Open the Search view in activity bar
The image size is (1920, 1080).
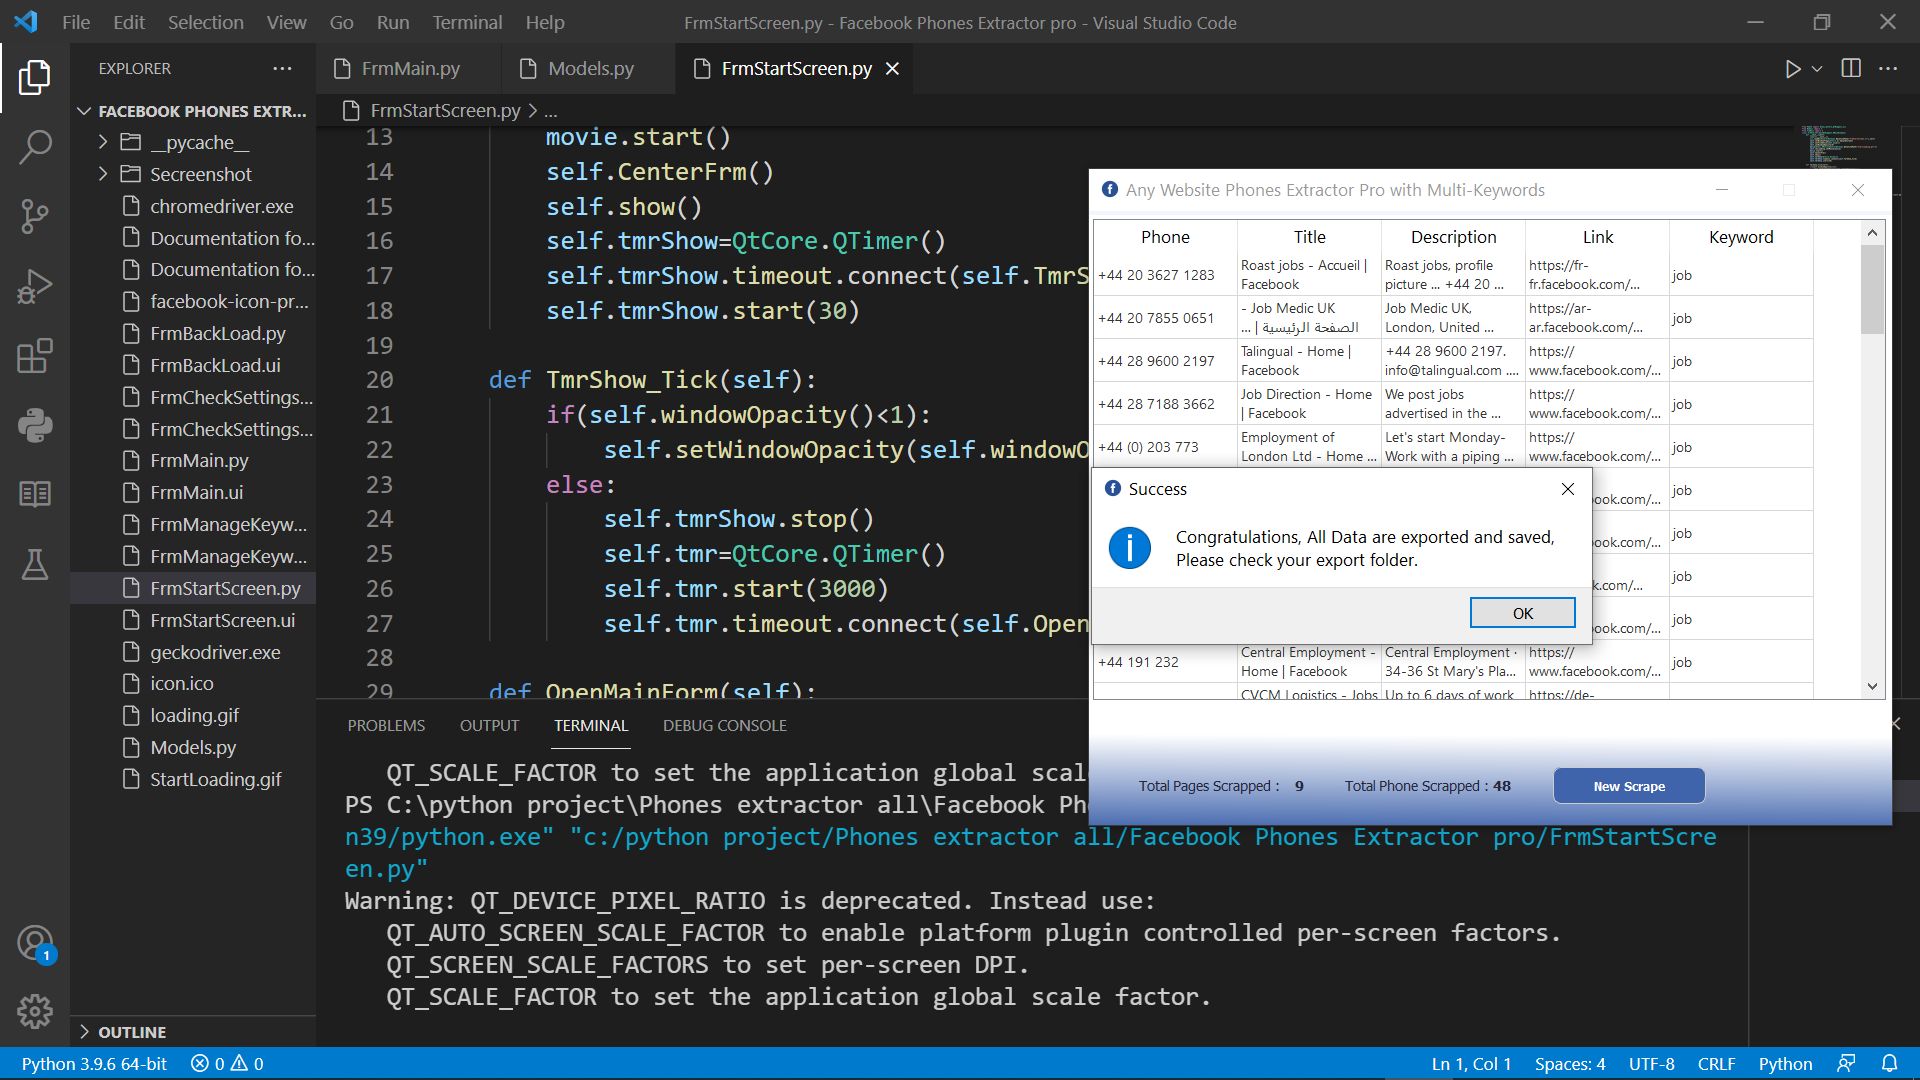[x=35, y=147]
